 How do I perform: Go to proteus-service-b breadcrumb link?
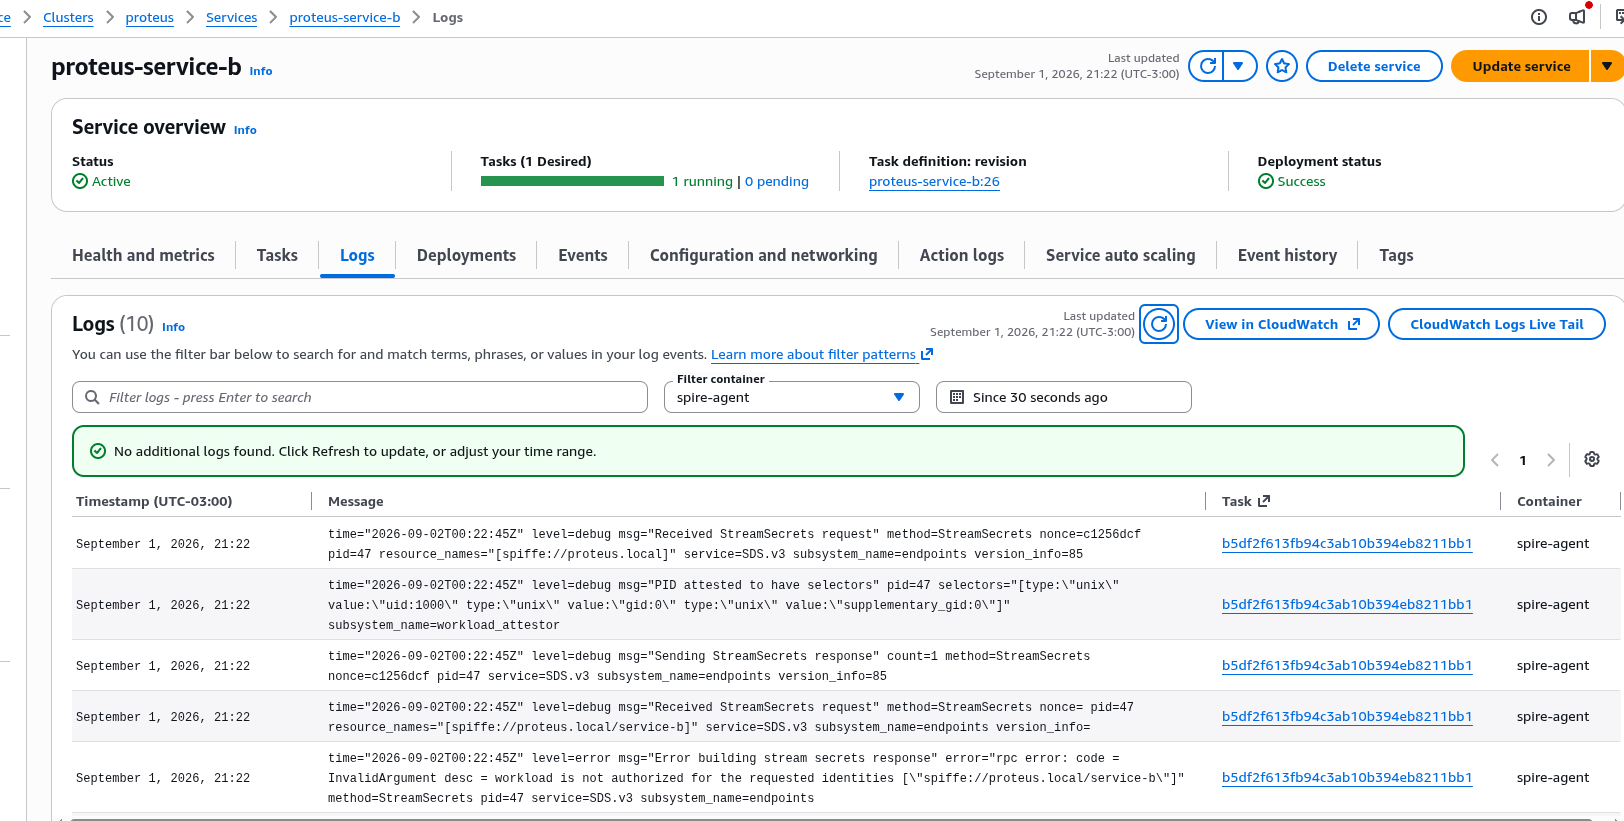click(x=344, y=17)
